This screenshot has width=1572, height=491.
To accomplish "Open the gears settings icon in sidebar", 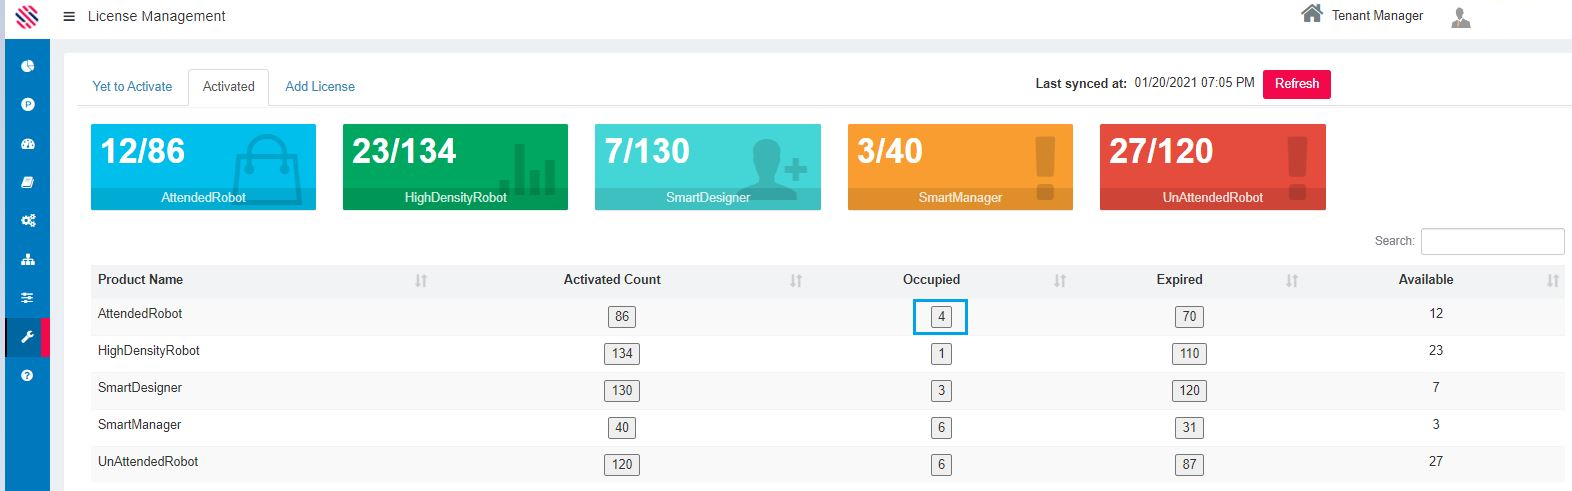I will (x=28, y=221).
